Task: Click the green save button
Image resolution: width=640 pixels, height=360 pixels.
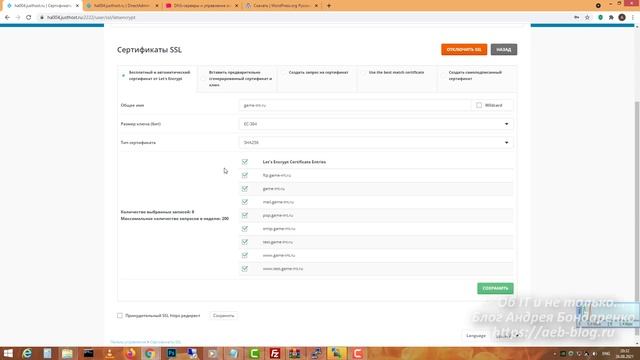Action: (495, 289)
